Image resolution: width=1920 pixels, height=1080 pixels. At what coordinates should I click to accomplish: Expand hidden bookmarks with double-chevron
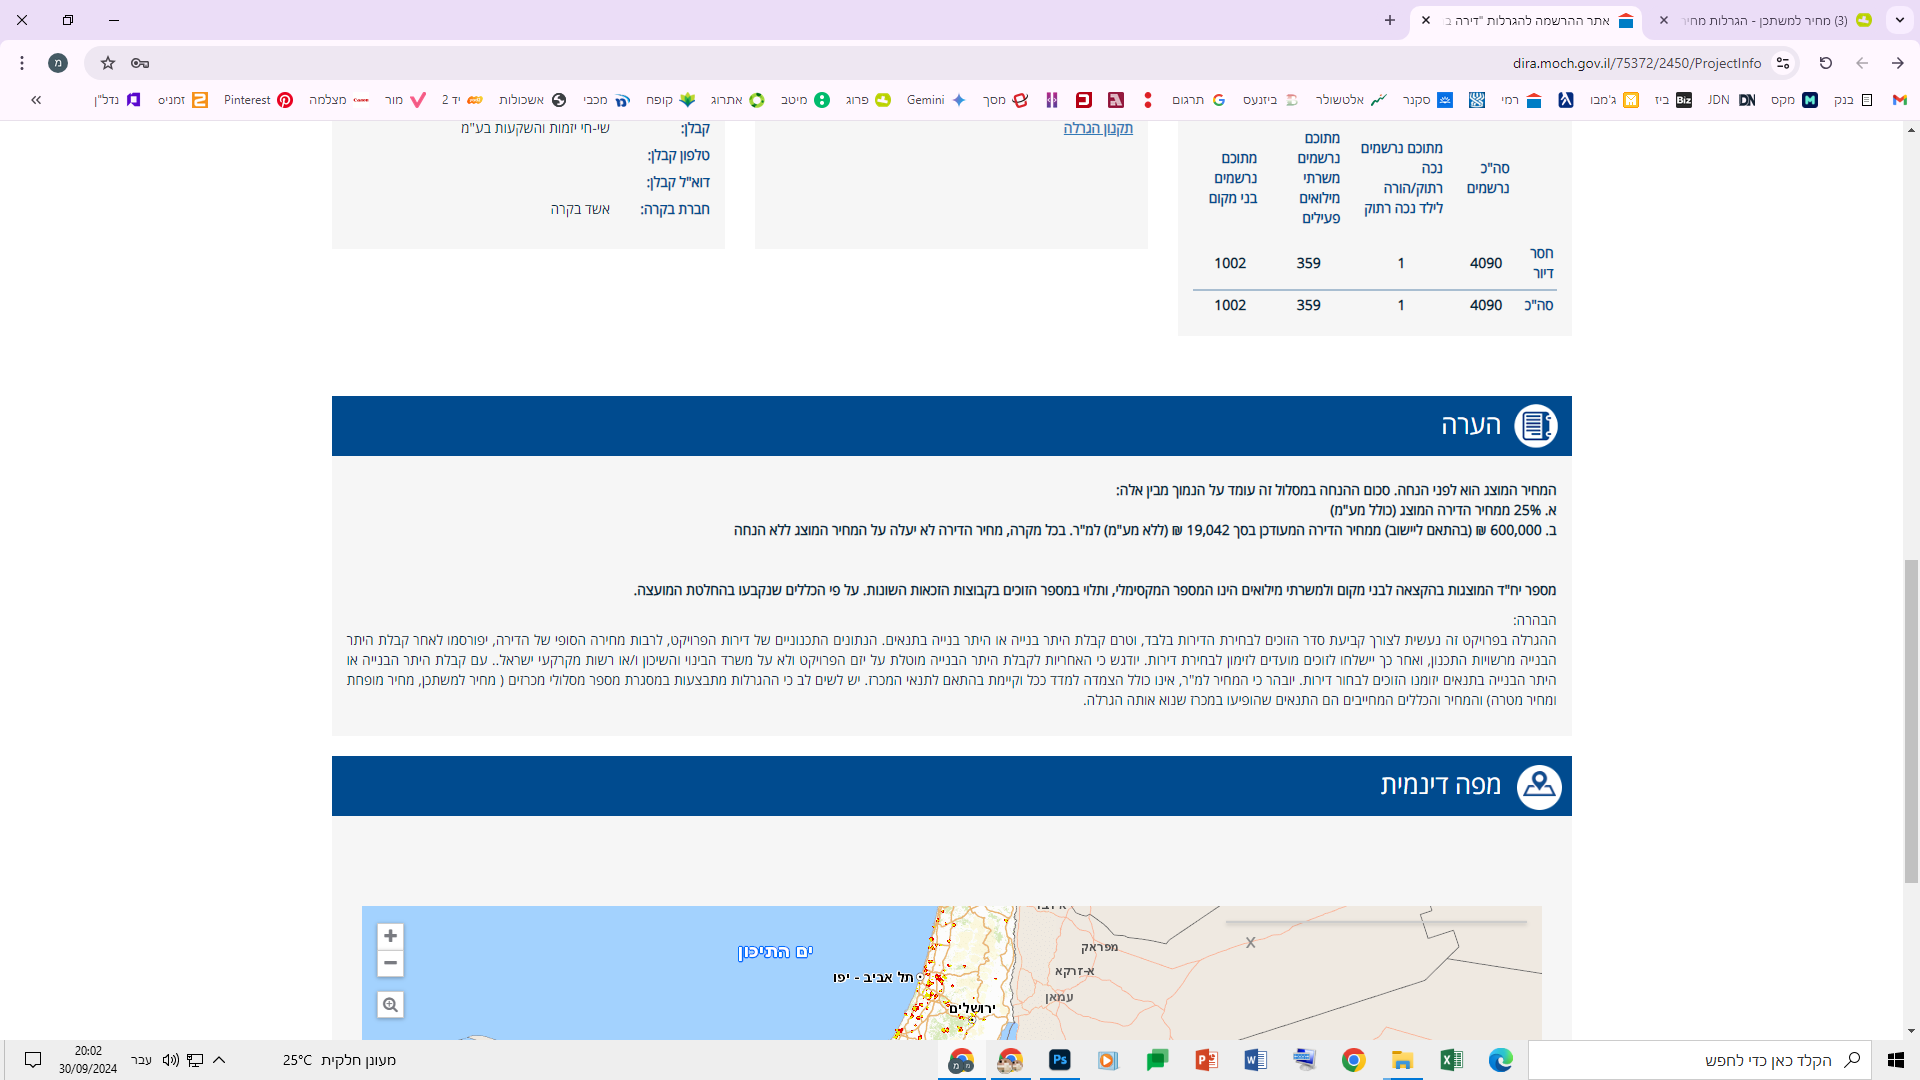coord(35,100)
